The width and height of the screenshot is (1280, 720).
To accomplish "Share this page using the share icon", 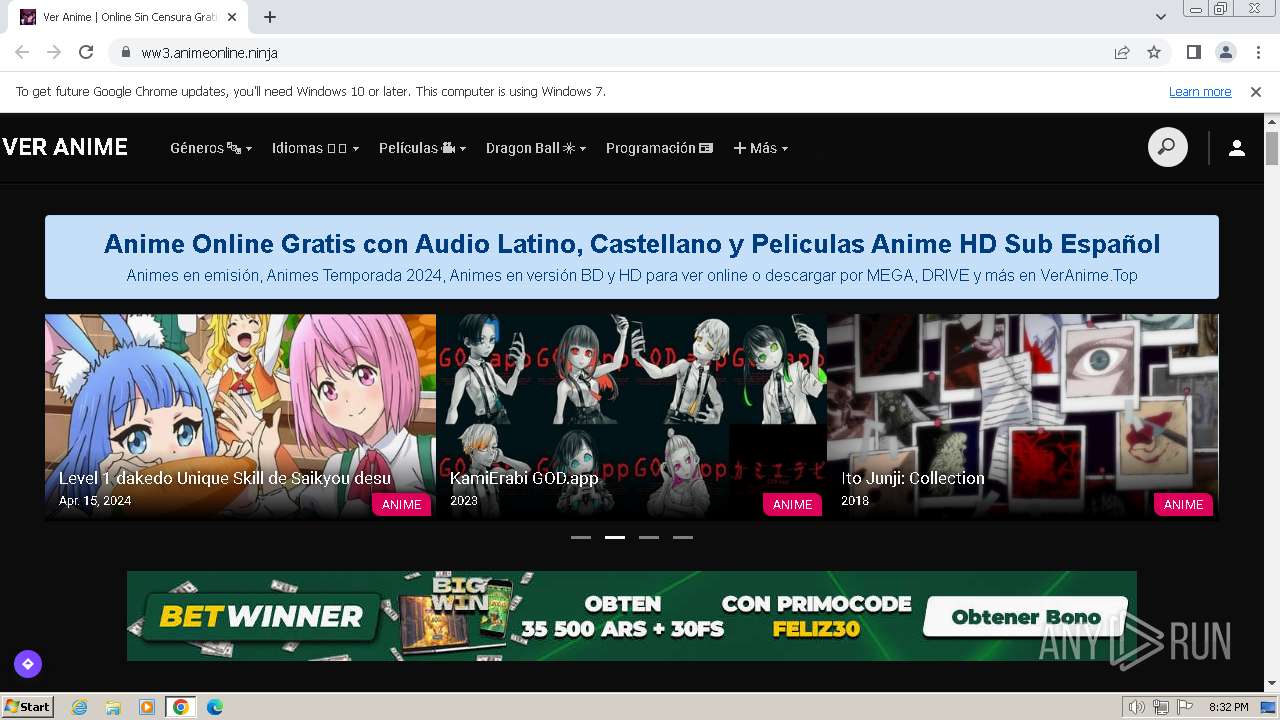I will pos(1122,52).
